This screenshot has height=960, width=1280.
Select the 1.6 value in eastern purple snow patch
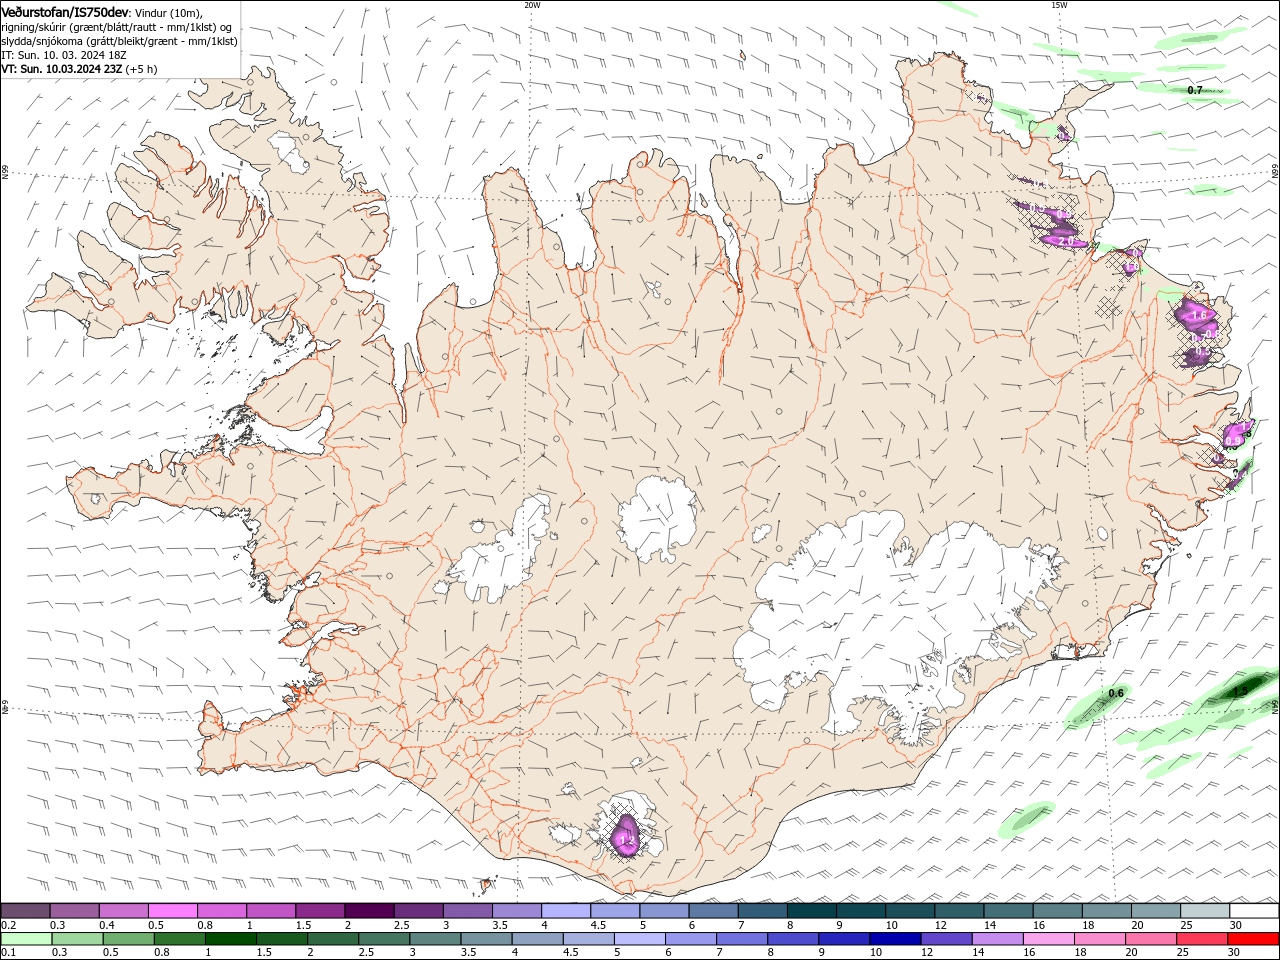1200,315
